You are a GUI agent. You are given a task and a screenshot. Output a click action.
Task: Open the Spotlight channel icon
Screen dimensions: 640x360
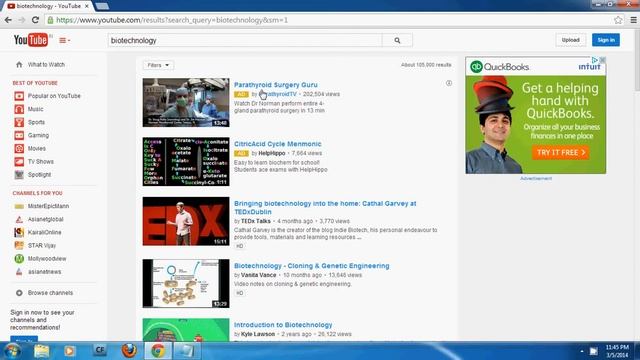point(19,174)
